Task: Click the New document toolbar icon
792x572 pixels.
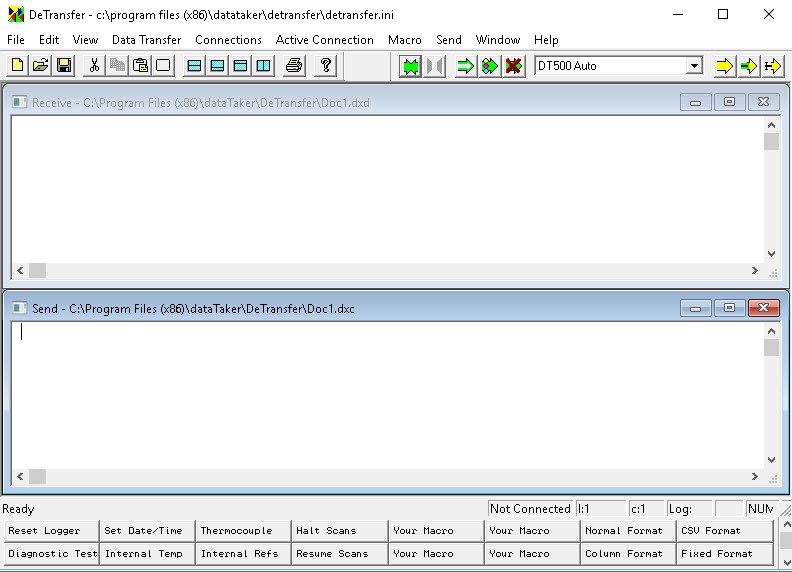Action: pyautogui.click(x=17, y=66)
